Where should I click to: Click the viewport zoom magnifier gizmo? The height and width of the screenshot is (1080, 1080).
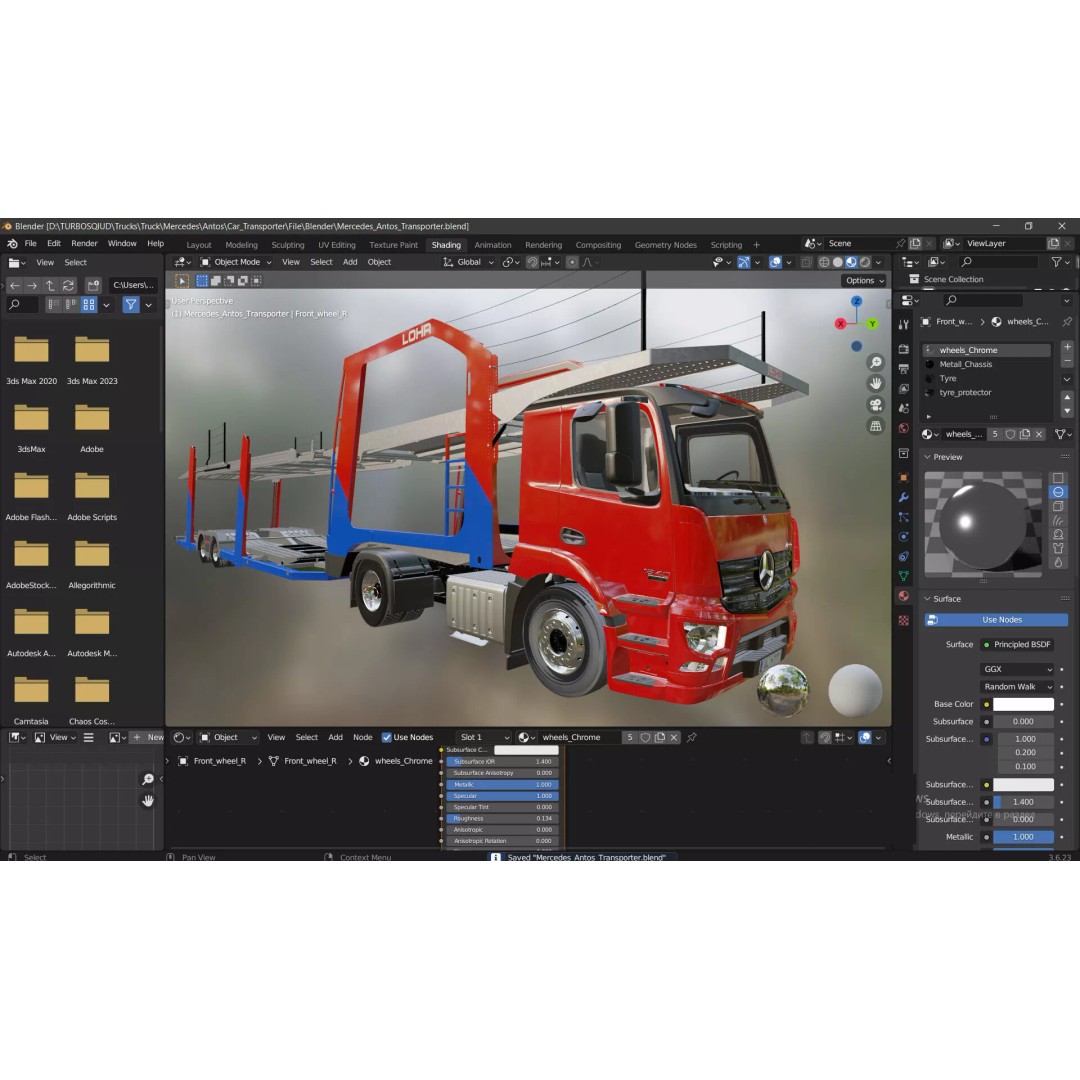click(875, 363)
